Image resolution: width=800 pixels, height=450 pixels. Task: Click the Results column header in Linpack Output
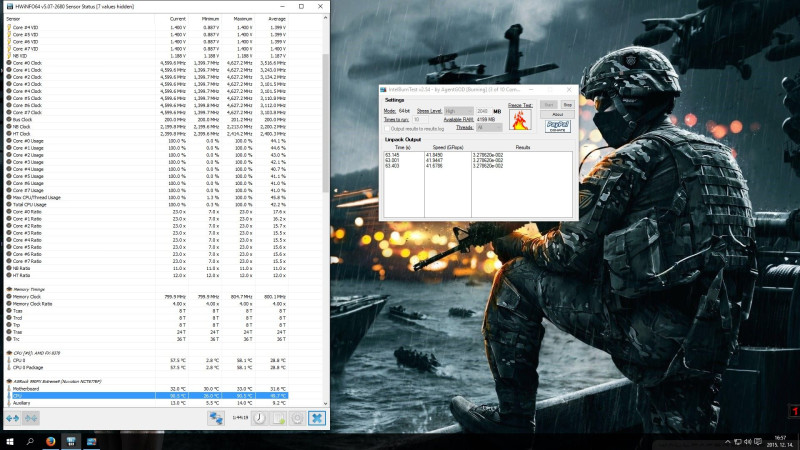coord(522,147)
